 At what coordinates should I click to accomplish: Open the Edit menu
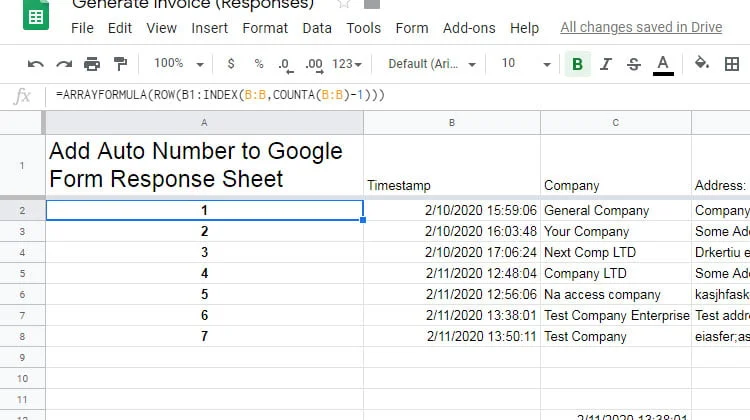tap(120, 28)
